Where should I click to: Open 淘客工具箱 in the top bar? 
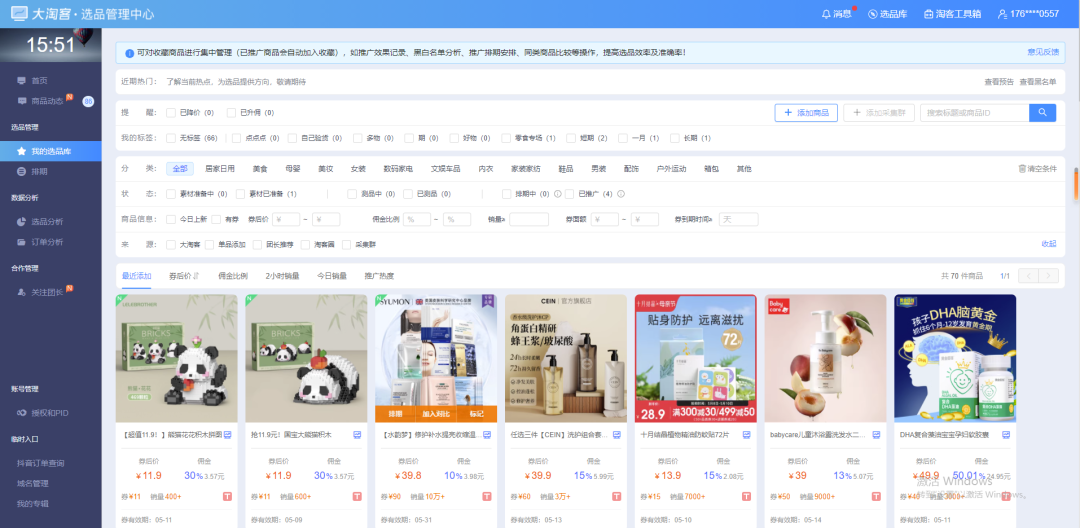(953, 14)
